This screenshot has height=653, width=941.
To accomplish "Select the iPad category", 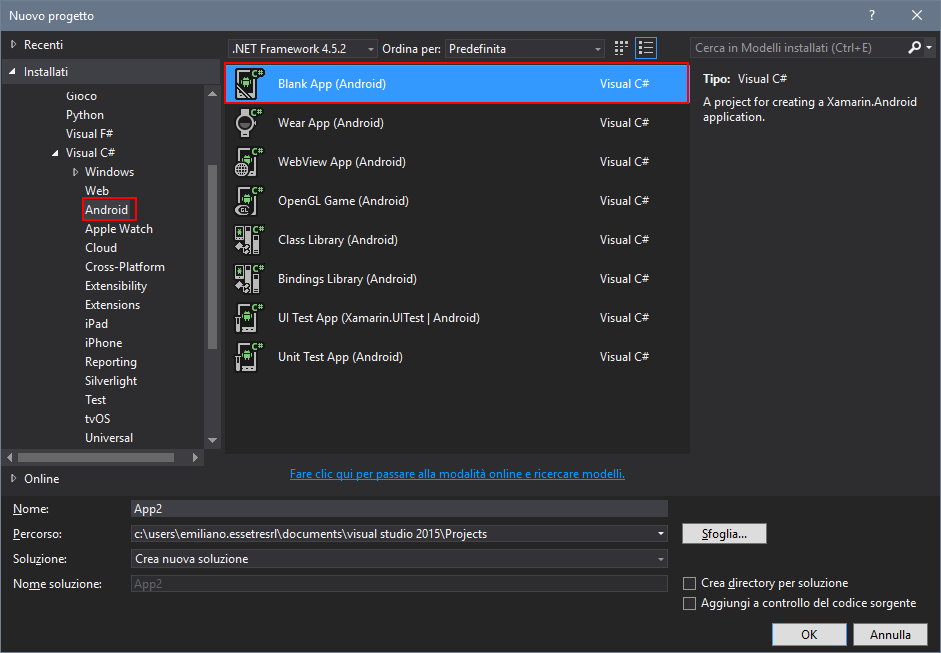I will pos(97,324).
